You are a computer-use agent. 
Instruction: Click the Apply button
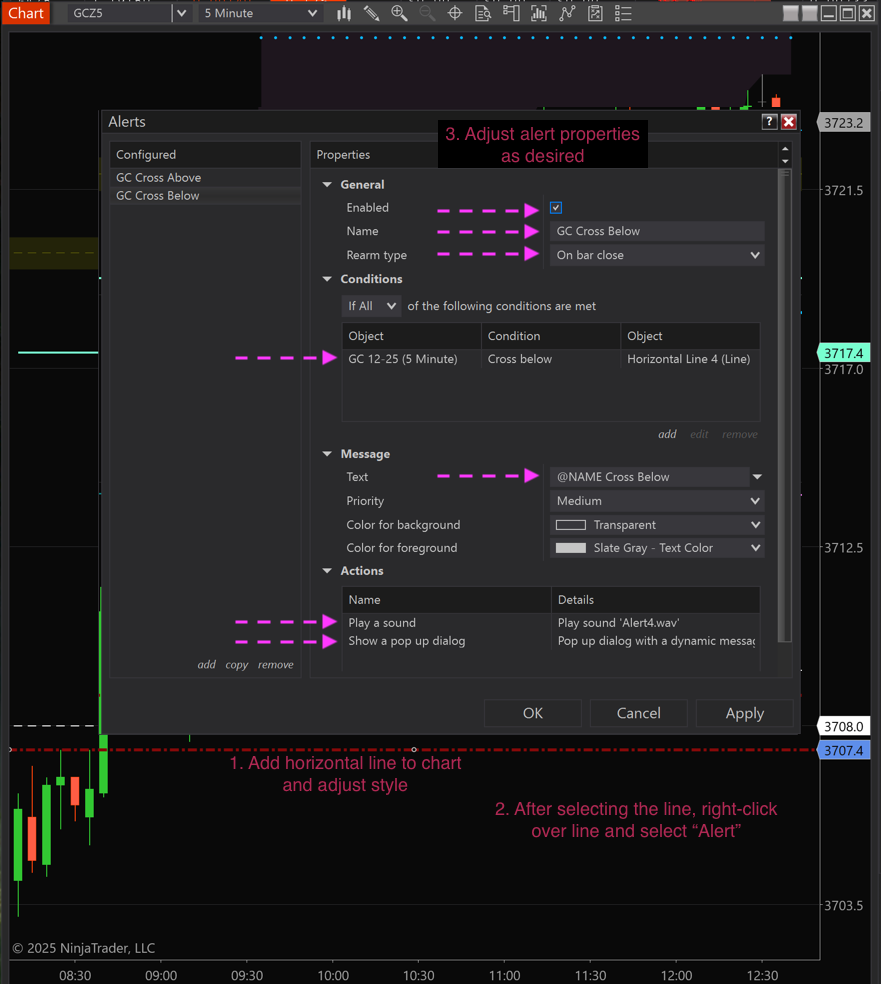pos(744,713)
